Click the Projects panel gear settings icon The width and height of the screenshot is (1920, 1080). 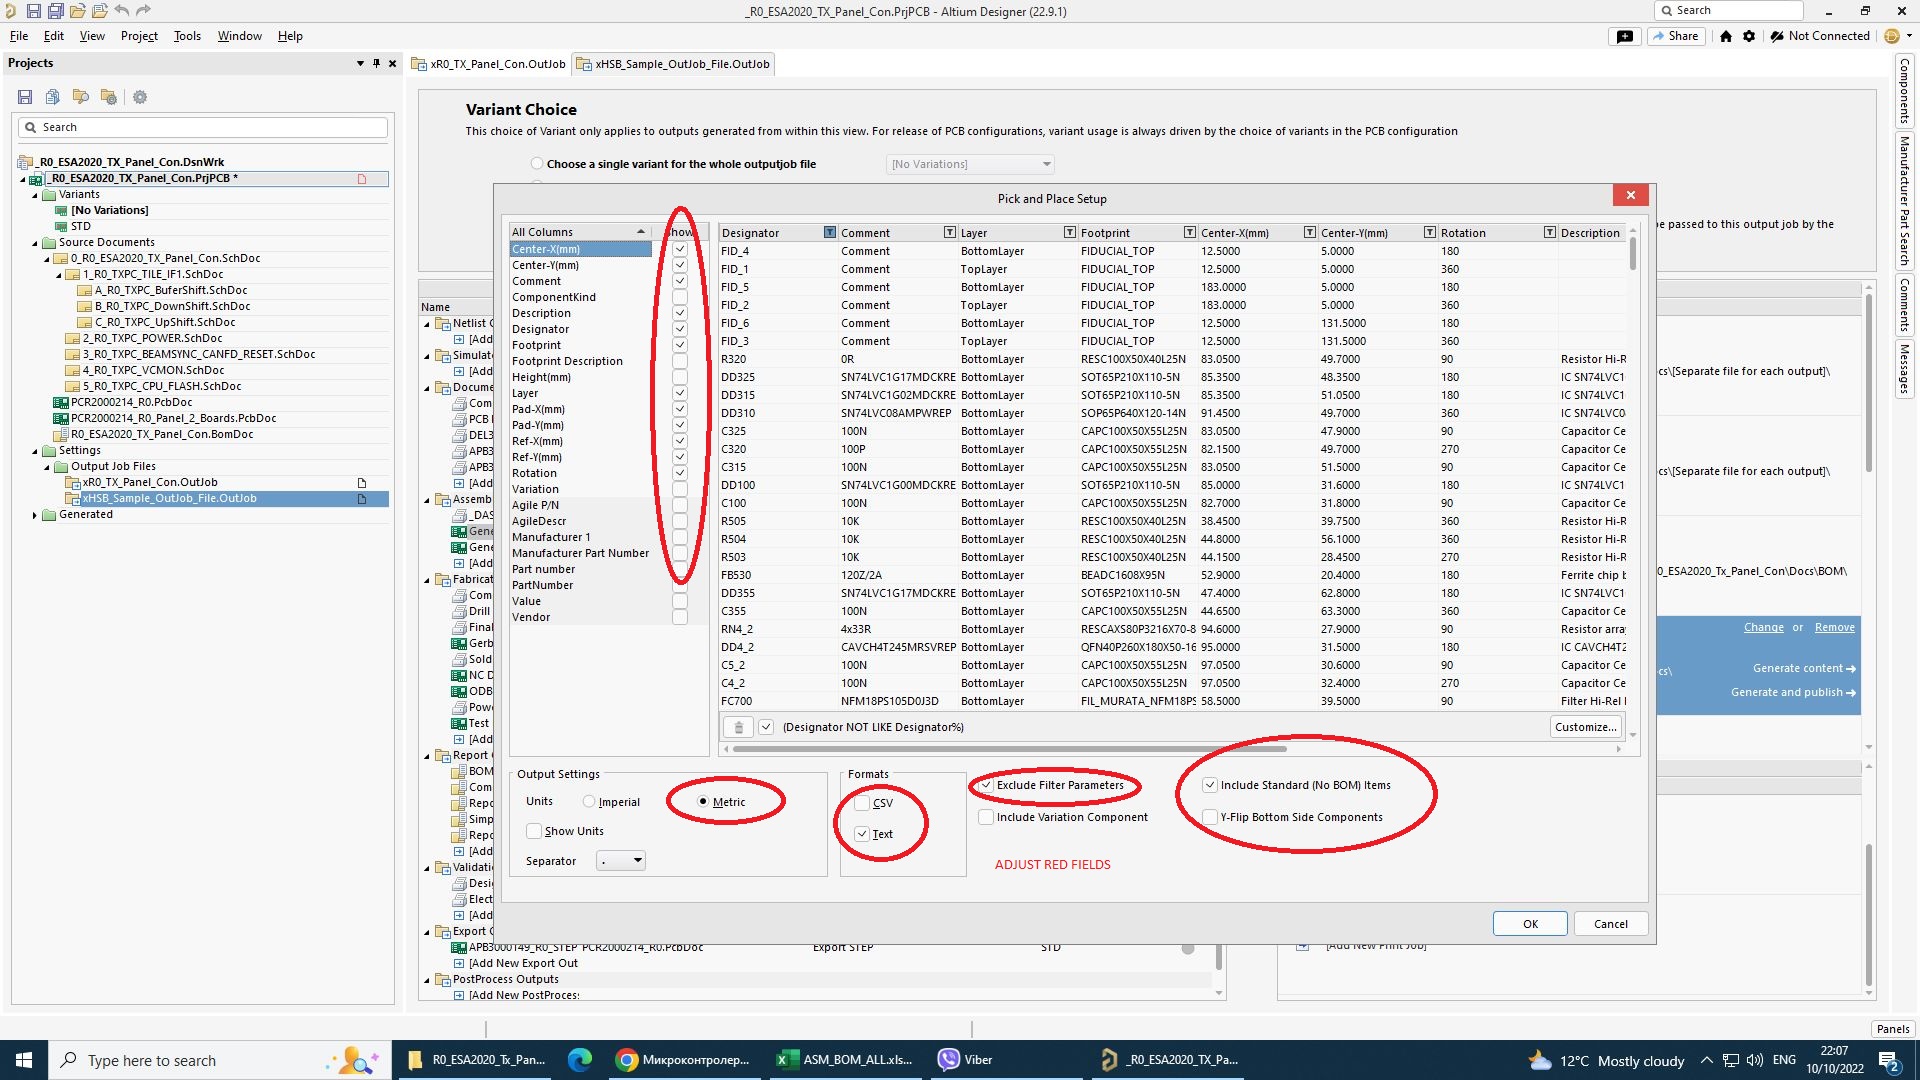click(x=140, y=97)
